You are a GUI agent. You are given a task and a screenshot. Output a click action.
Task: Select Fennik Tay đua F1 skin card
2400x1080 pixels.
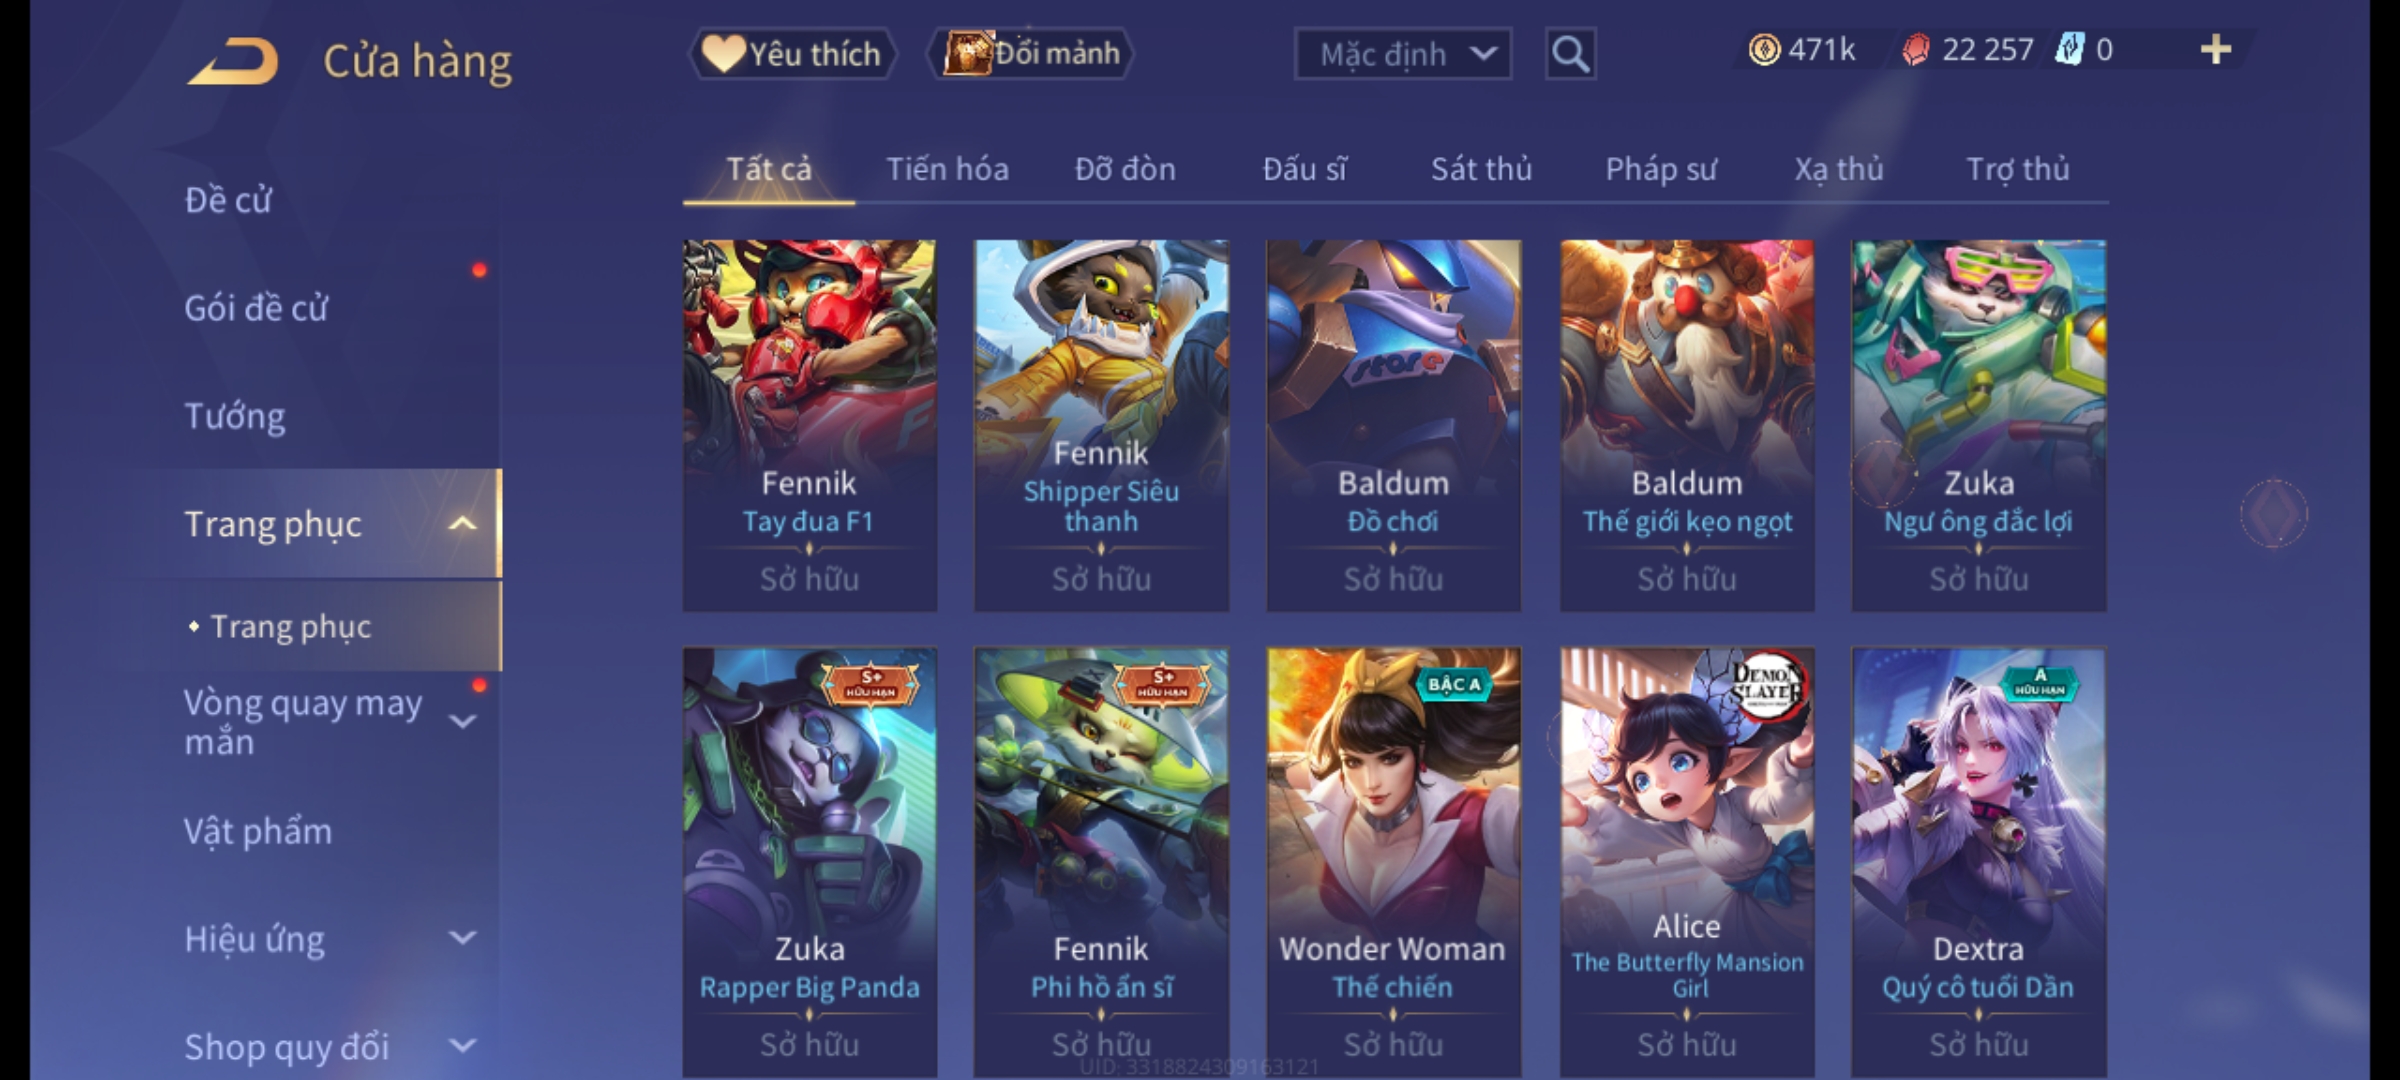coord(810,425)
